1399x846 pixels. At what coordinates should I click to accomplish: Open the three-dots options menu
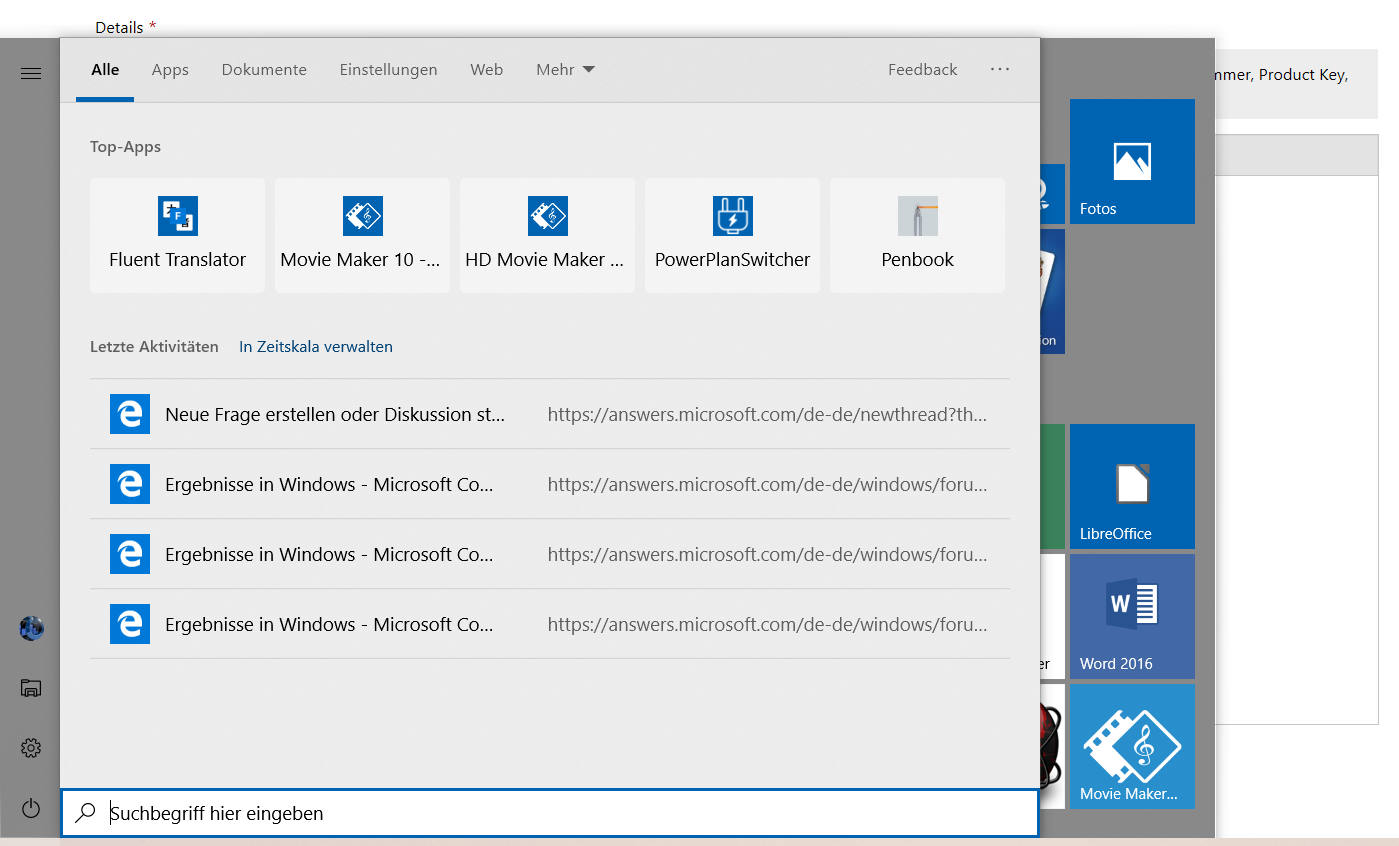coord(1000,70)
